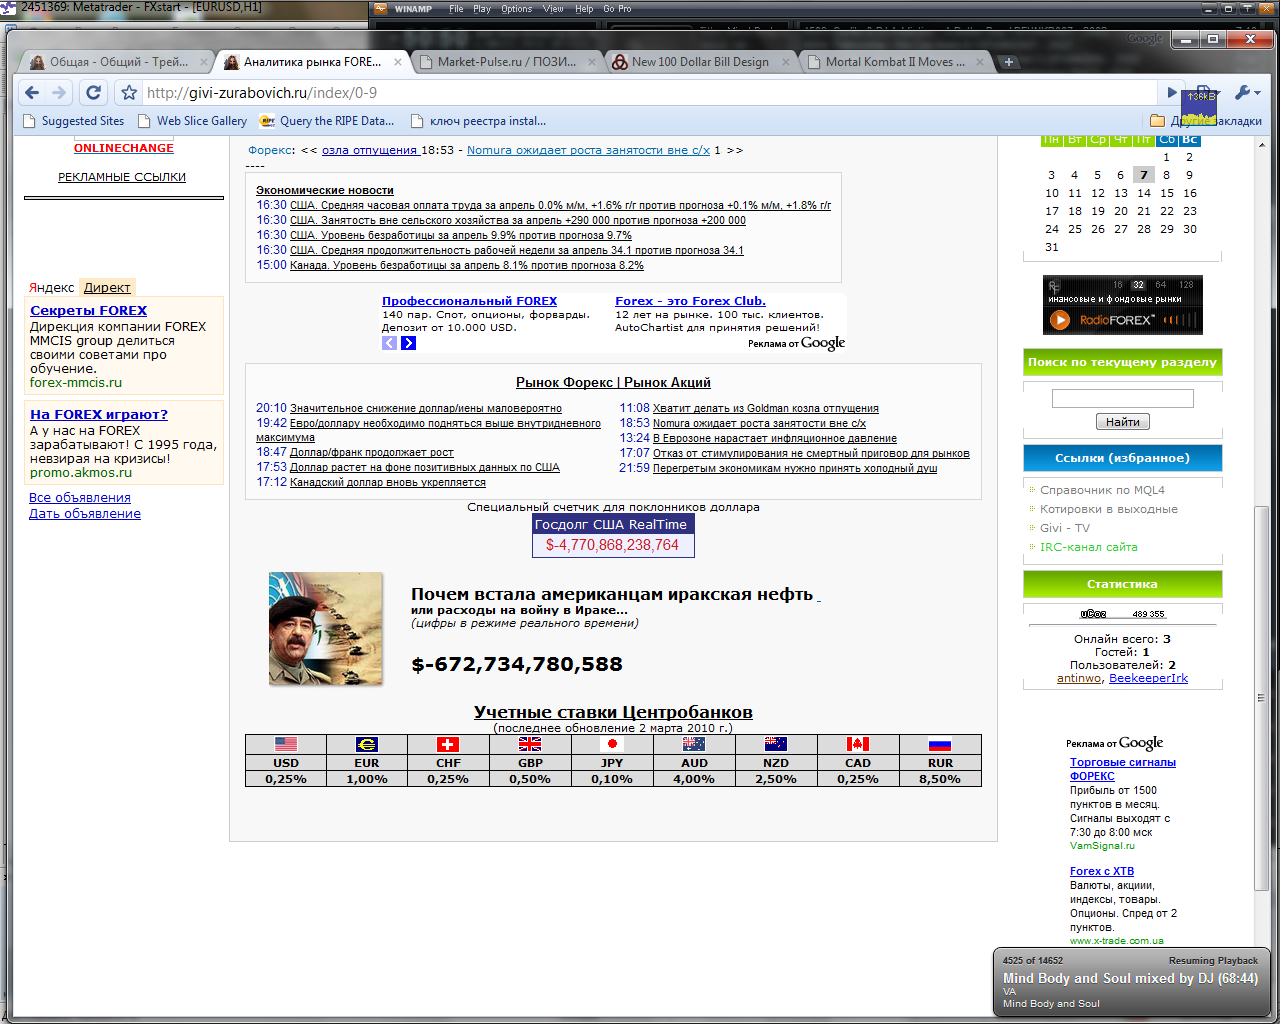Reload the page with the refresh icon
This screenshot has width=1280, height=1024.
[x=93, y=92]
